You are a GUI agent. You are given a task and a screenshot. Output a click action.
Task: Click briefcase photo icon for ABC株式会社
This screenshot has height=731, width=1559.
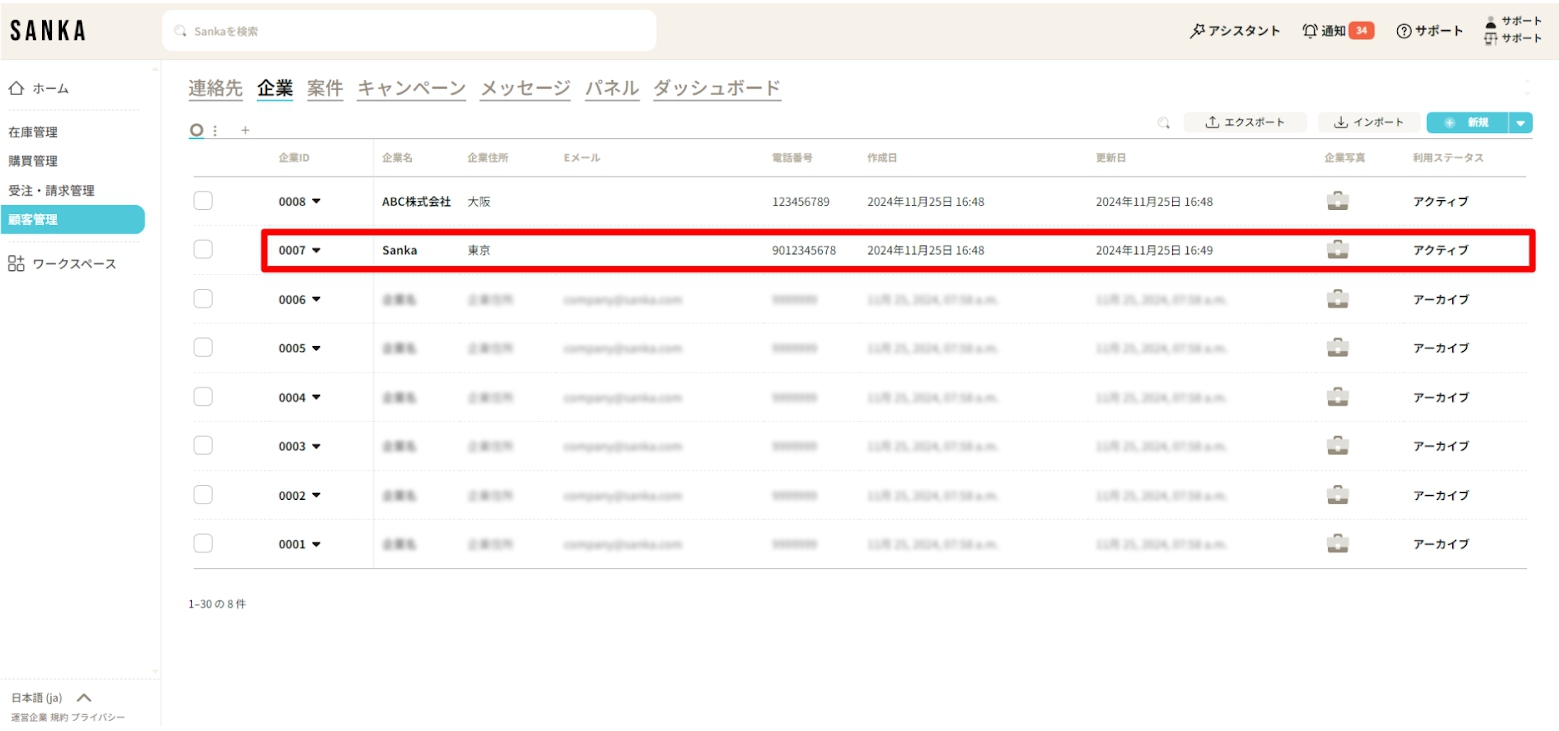coord(1337,201)
